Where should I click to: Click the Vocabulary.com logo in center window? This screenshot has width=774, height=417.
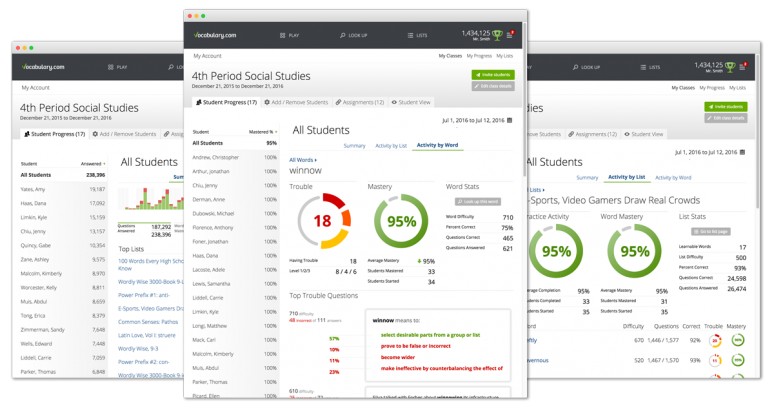pyautogui.click(x=212, y=37)
